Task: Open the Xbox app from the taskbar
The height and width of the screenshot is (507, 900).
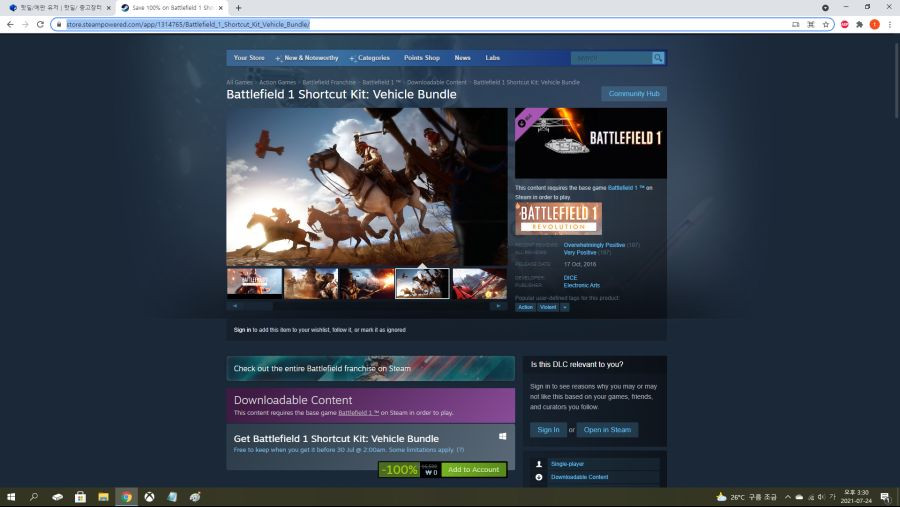Action: [149, 497]
